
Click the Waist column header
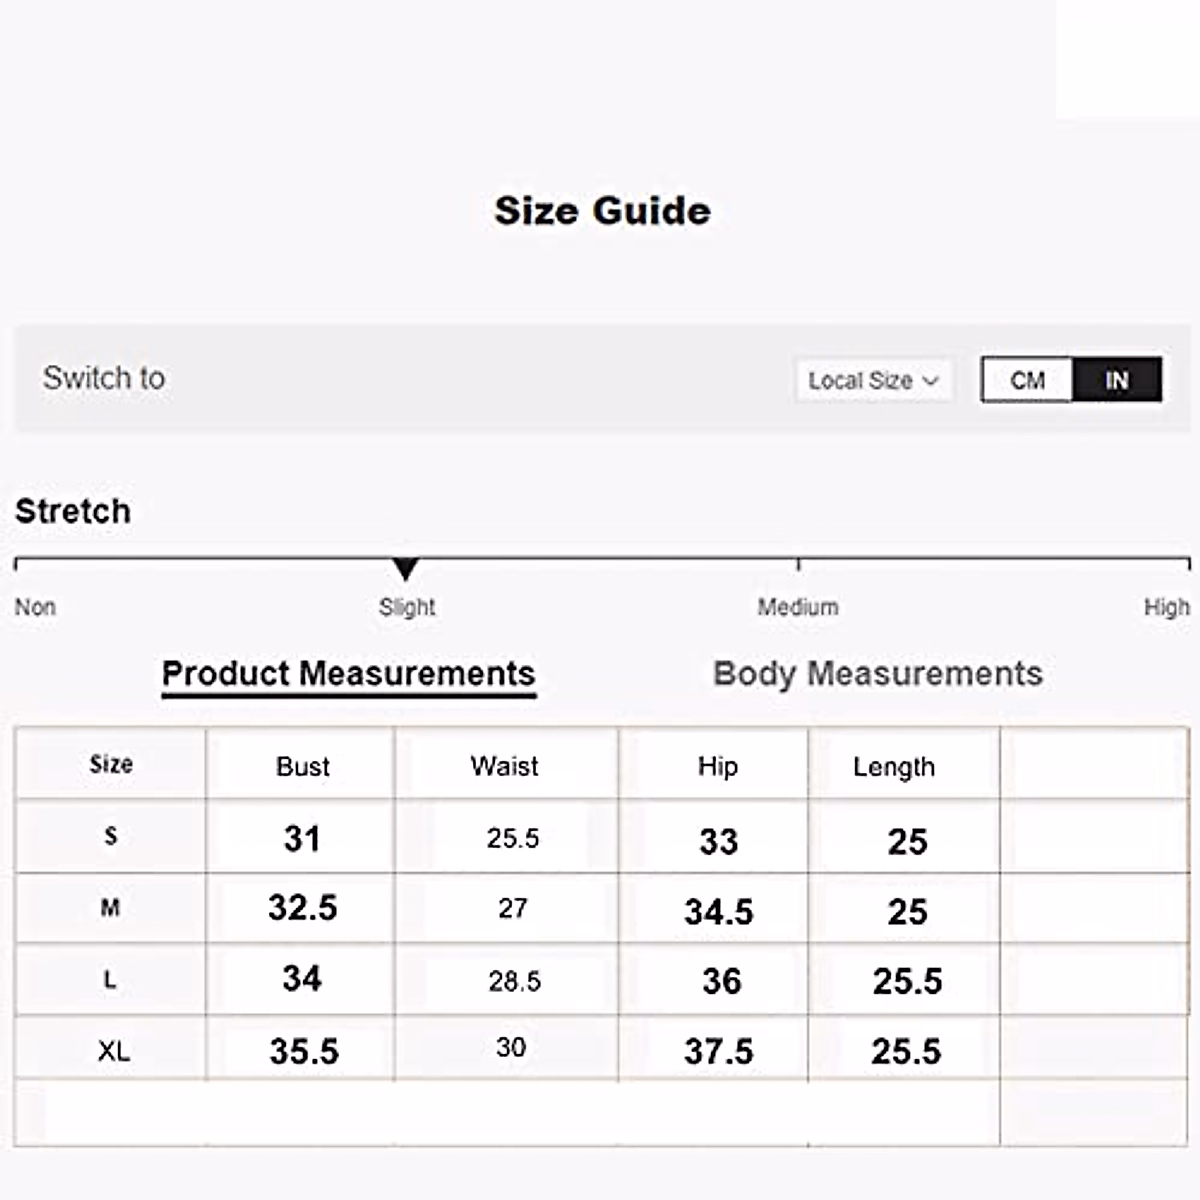tap(504, 766)
